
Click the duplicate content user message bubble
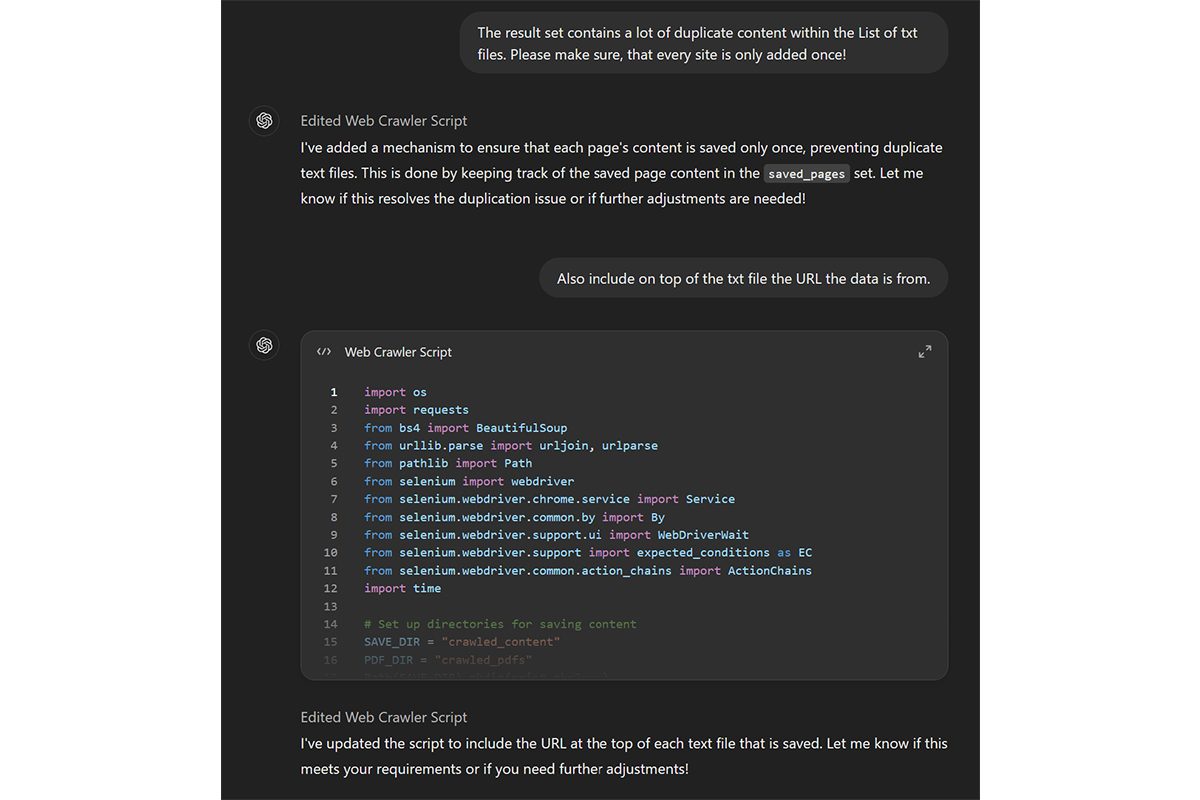(x=703, y=42)
